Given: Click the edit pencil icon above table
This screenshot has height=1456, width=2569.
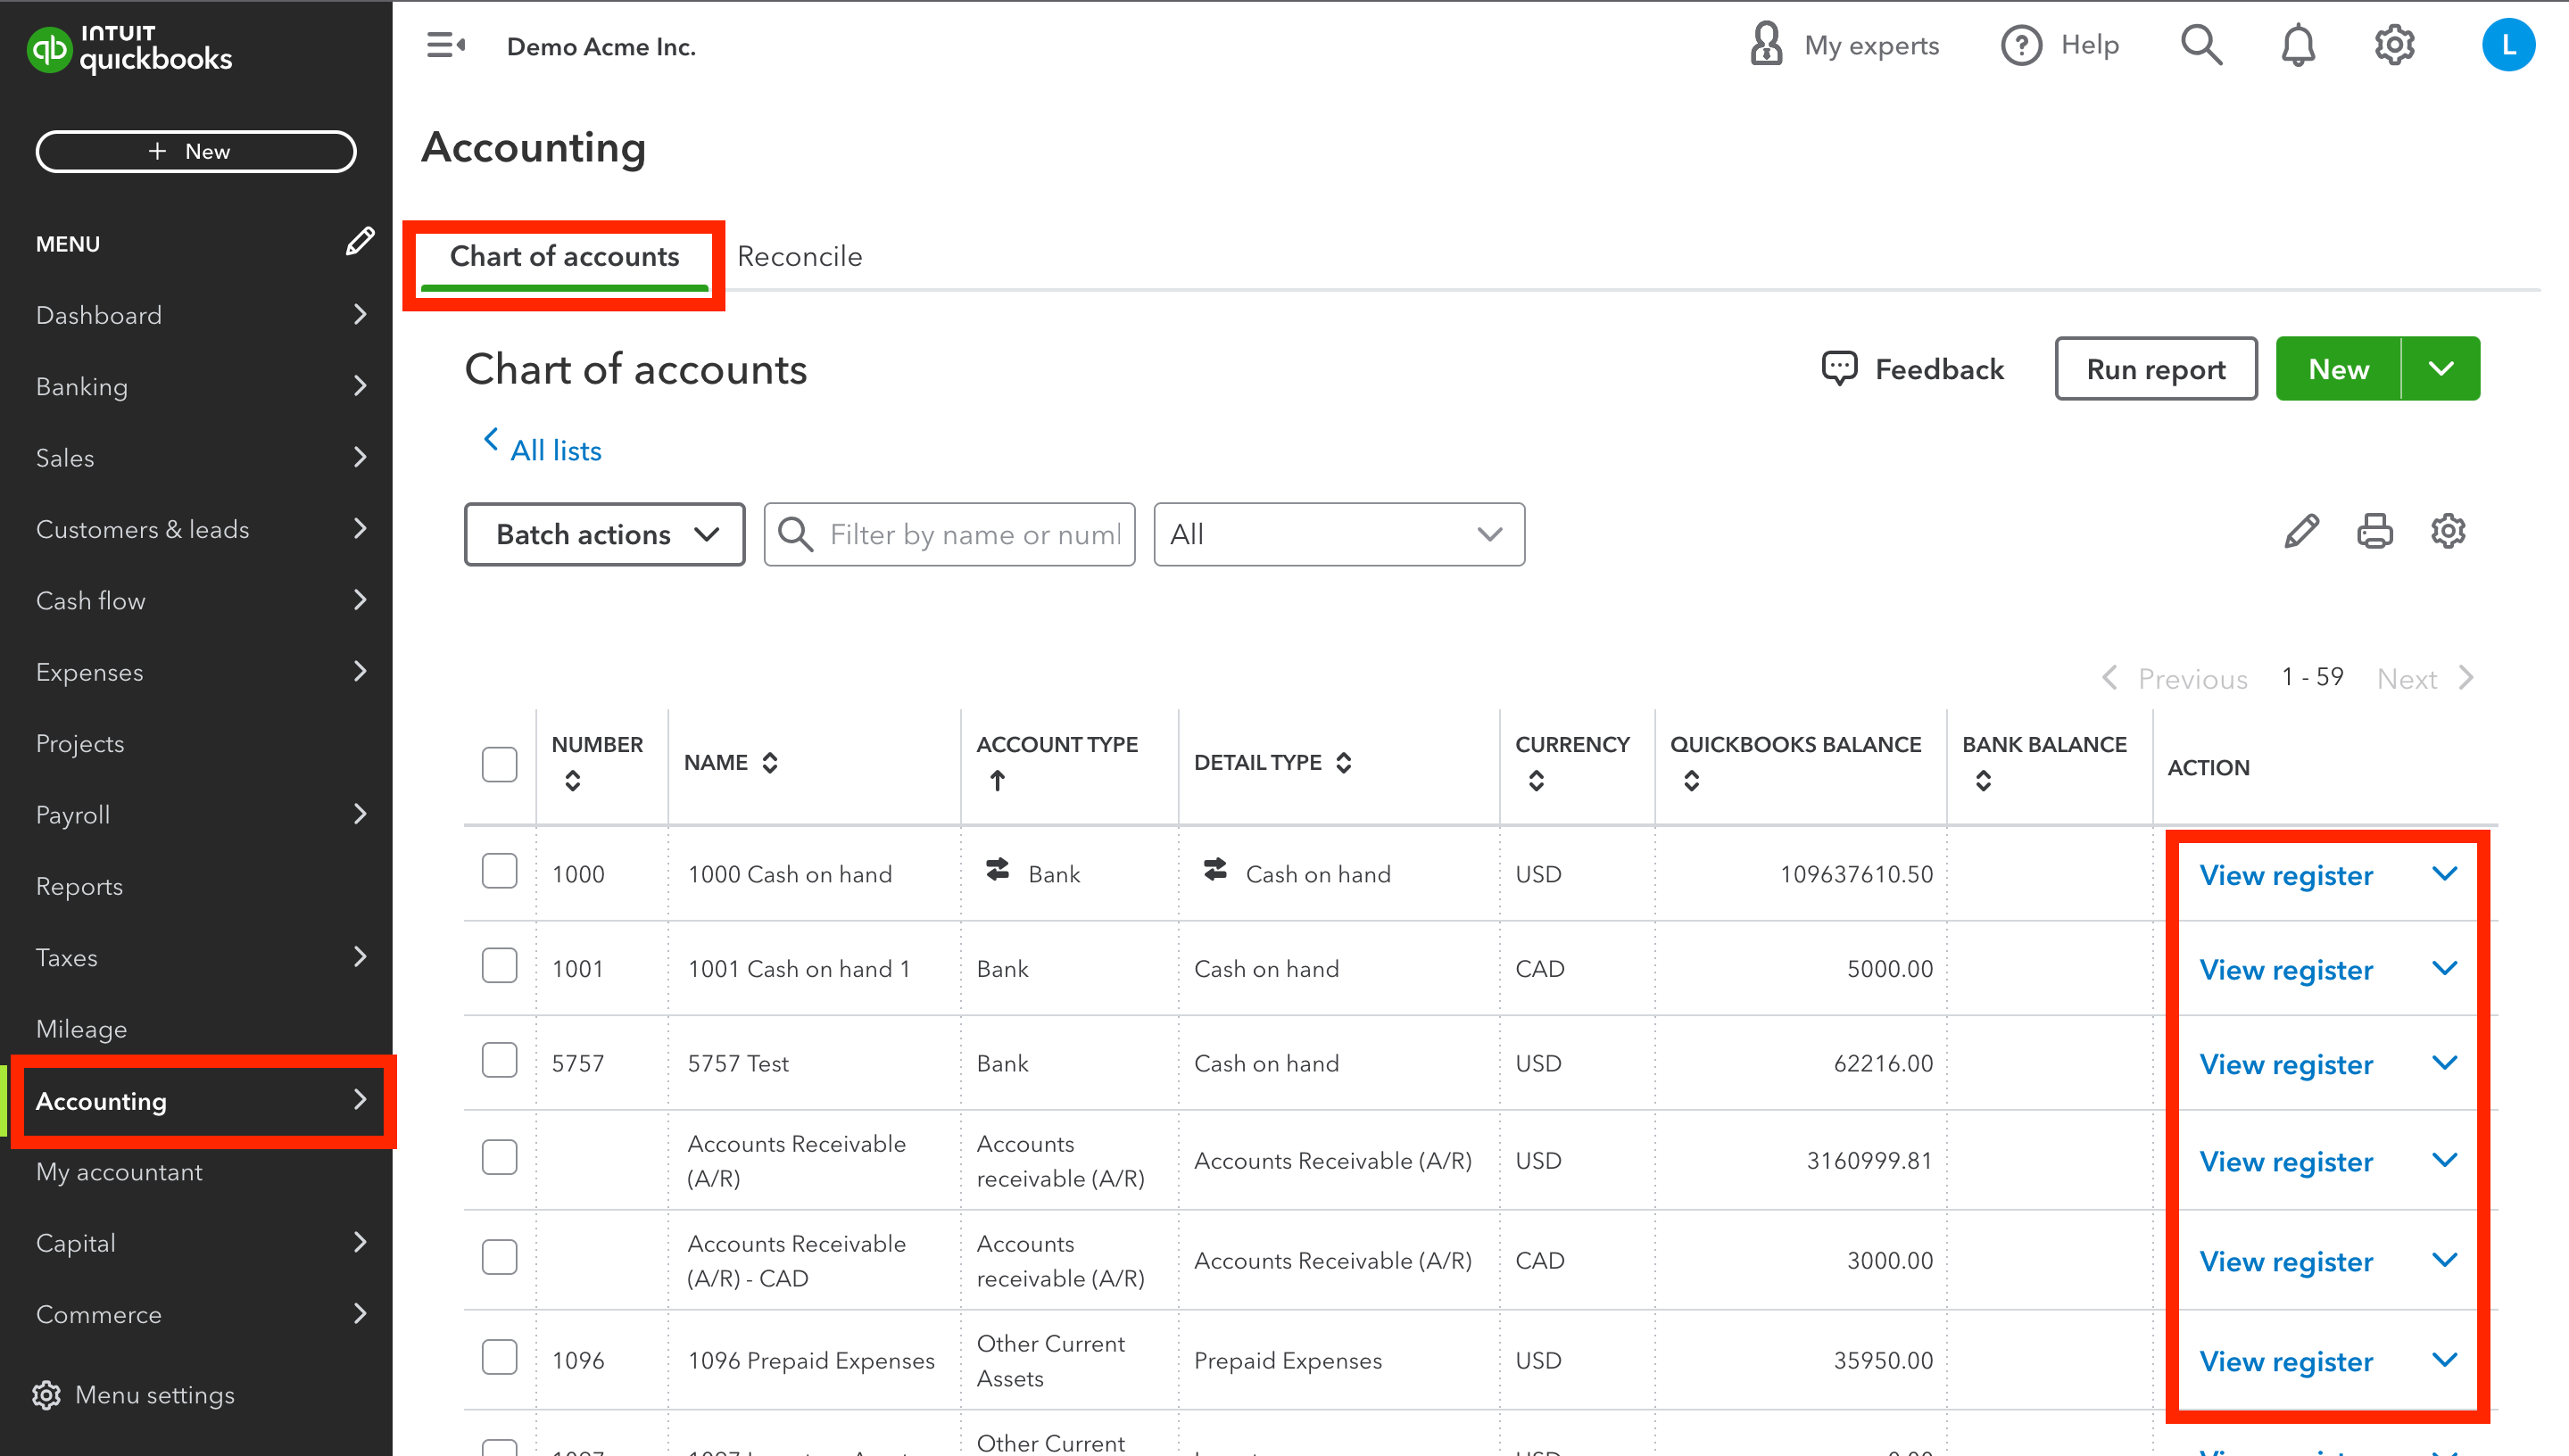Looking at the screenshot, I should [x=2301, y=532].
